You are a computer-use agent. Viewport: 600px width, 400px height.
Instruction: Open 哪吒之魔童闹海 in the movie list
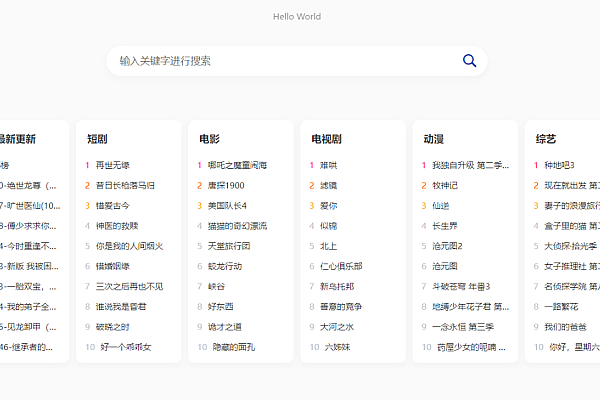coord(238,165)
